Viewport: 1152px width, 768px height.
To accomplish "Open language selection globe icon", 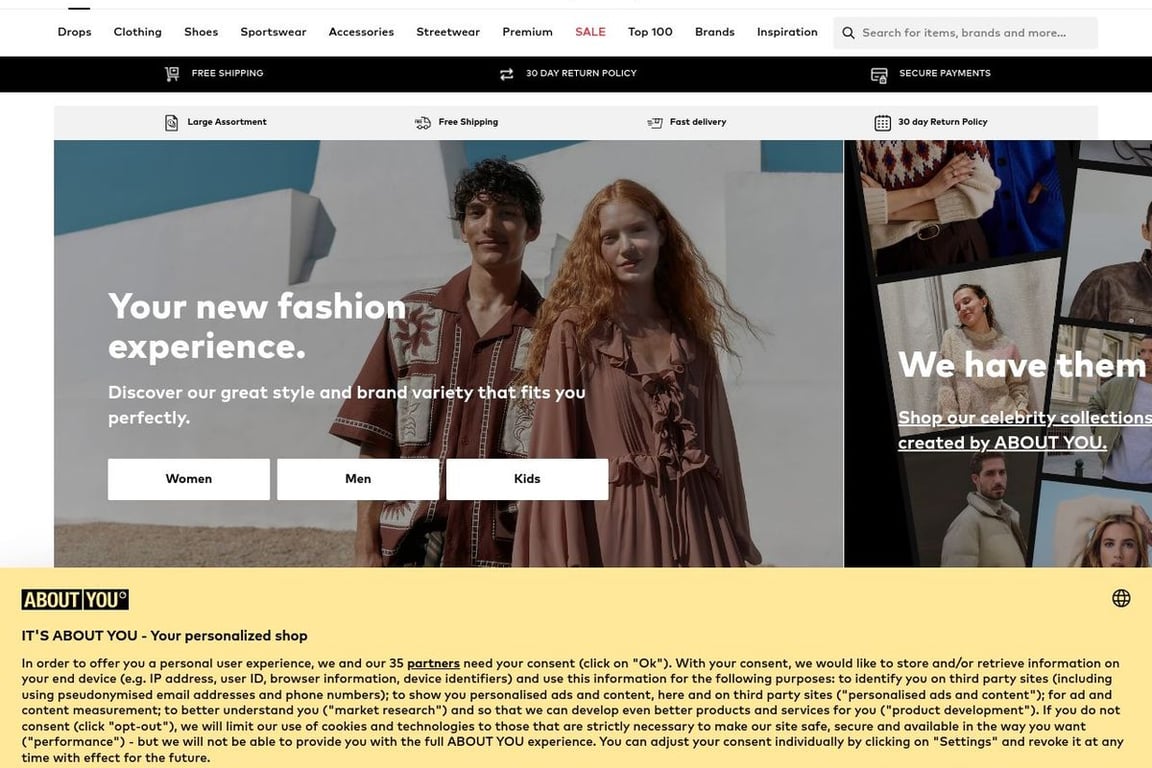I will point(1121,598).
